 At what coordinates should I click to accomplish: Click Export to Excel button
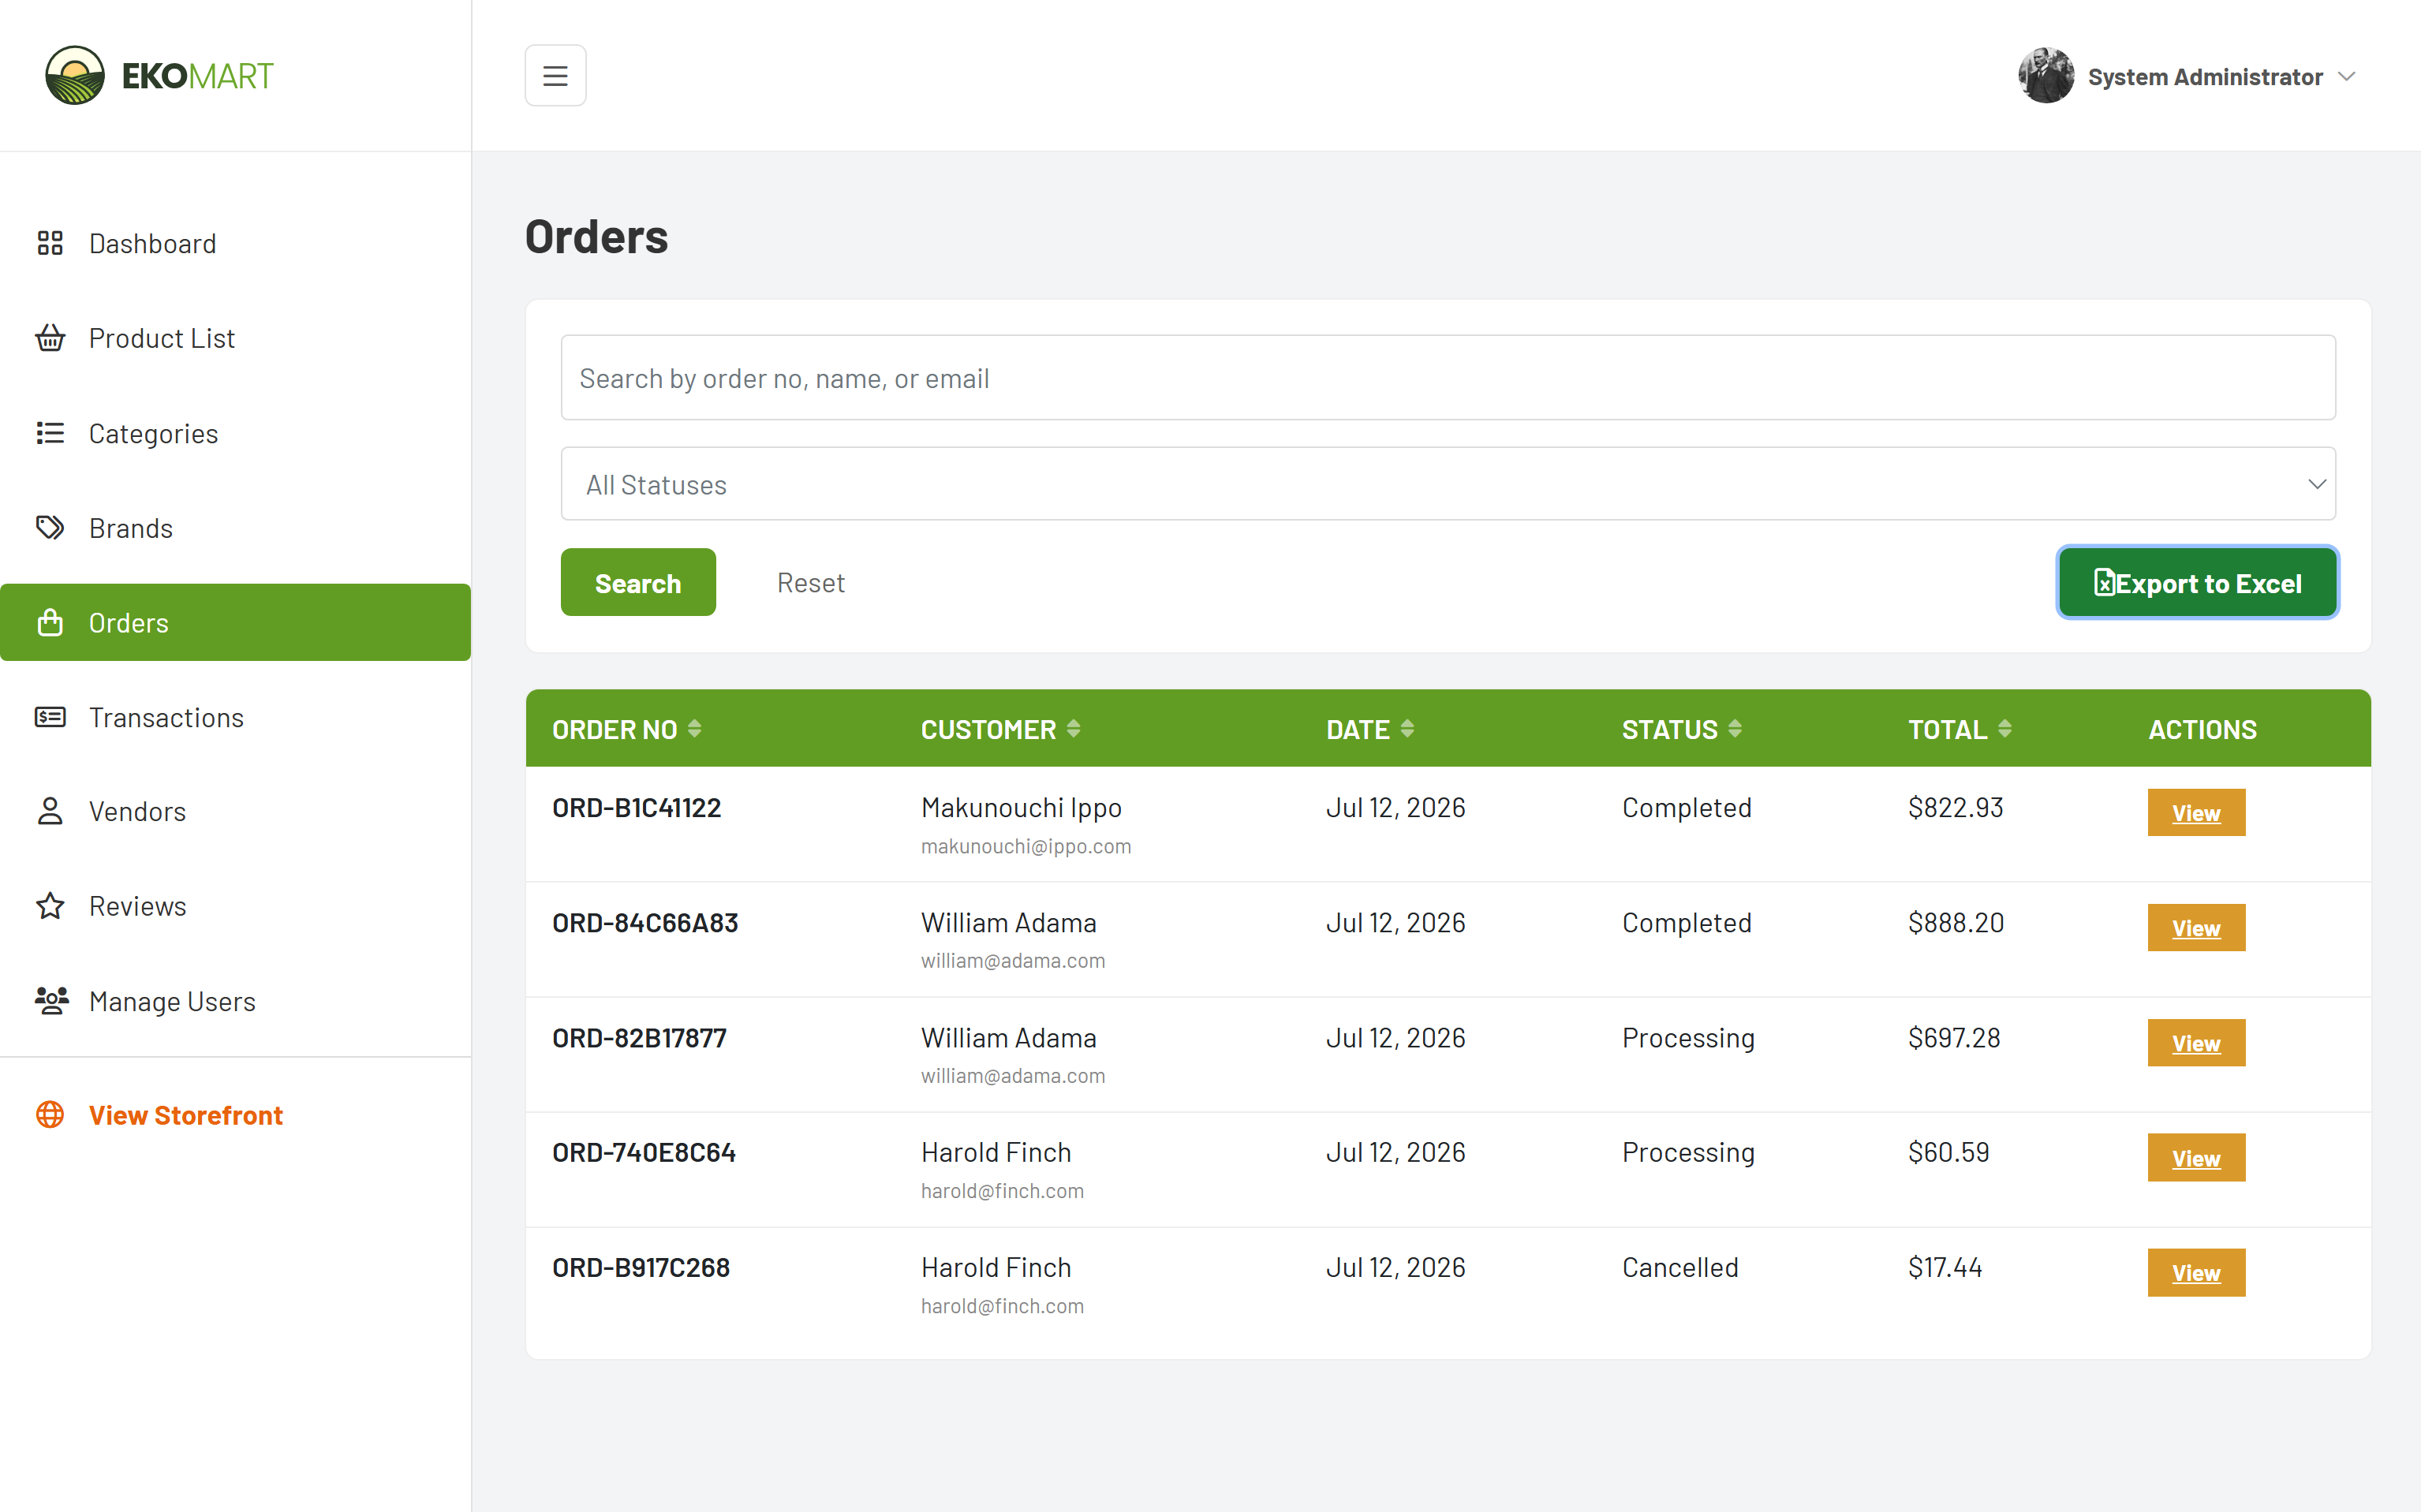[x=2197, y=583]
